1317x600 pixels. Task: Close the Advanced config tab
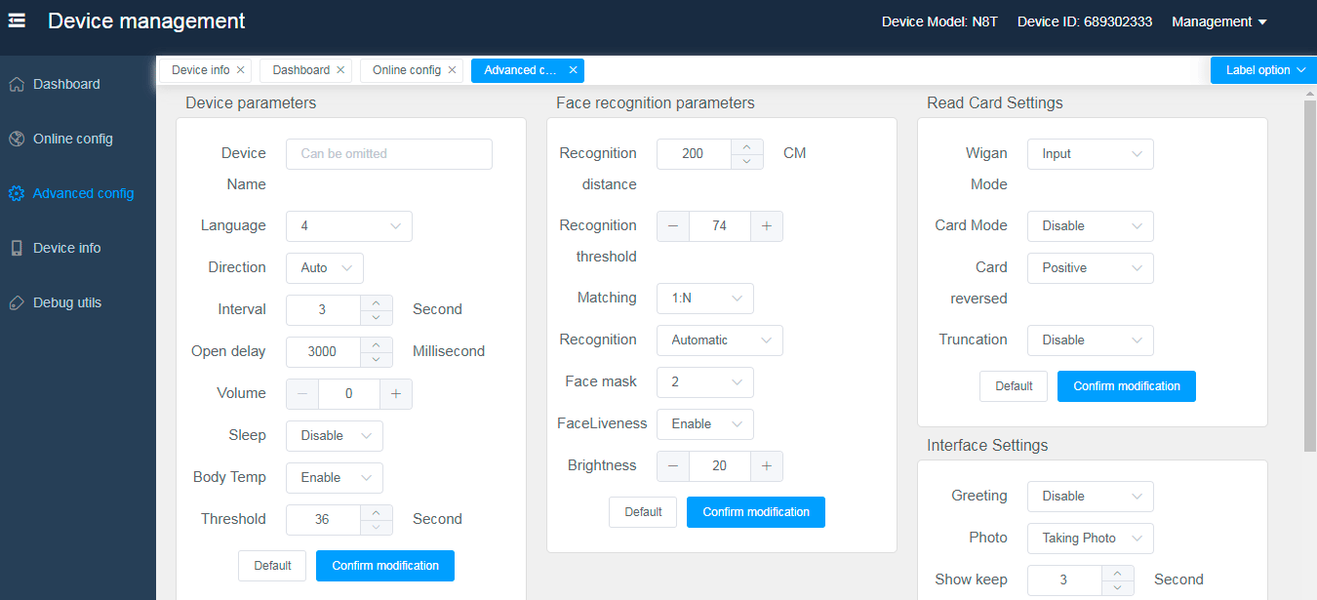pyautogui.click(x=573, y=70)
